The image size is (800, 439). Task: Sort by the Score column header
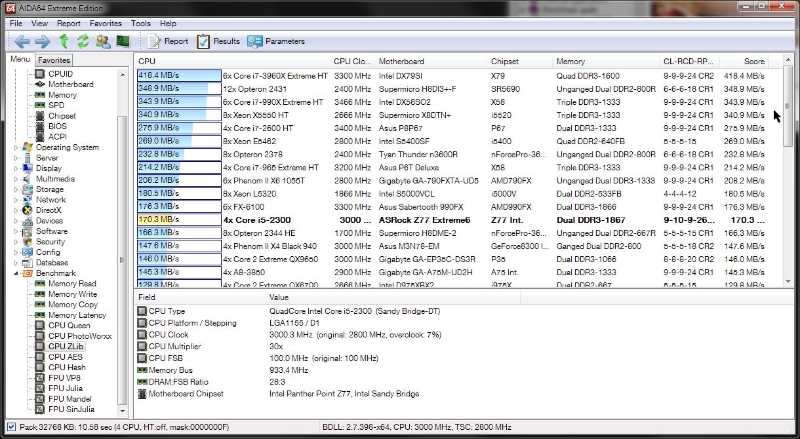coord(744,61)
